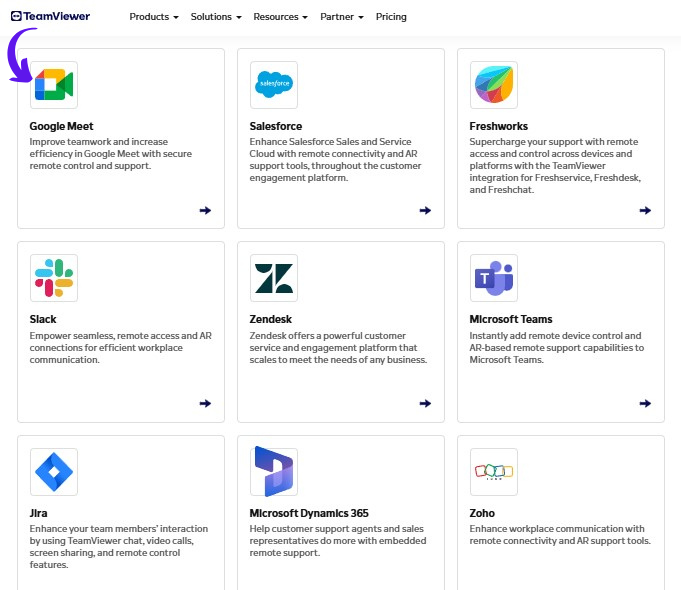Follow the arrow in the Freshworks card

click(645, 211)
